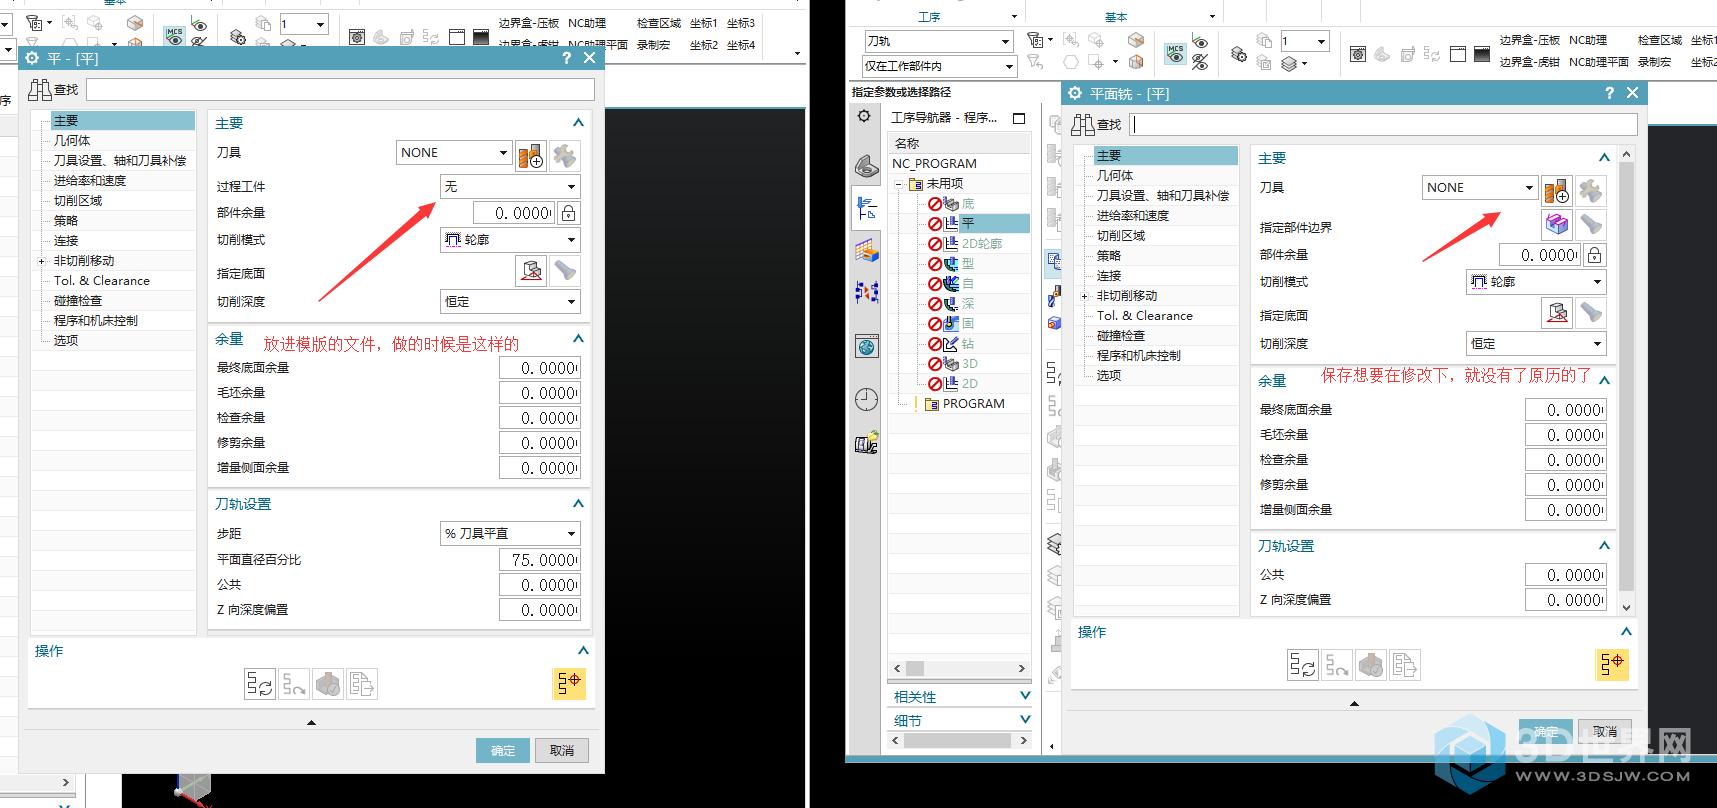Open 刀具 NONE dropdown in 平面铣 dialog
Image resolution: width=1717 pixels, height=808 pixels.
click(1479, 187)
